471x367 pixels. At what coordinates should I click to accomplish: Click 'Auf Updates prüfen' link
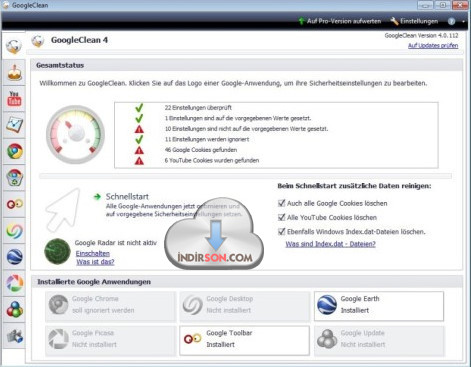(x=433, y=45)
